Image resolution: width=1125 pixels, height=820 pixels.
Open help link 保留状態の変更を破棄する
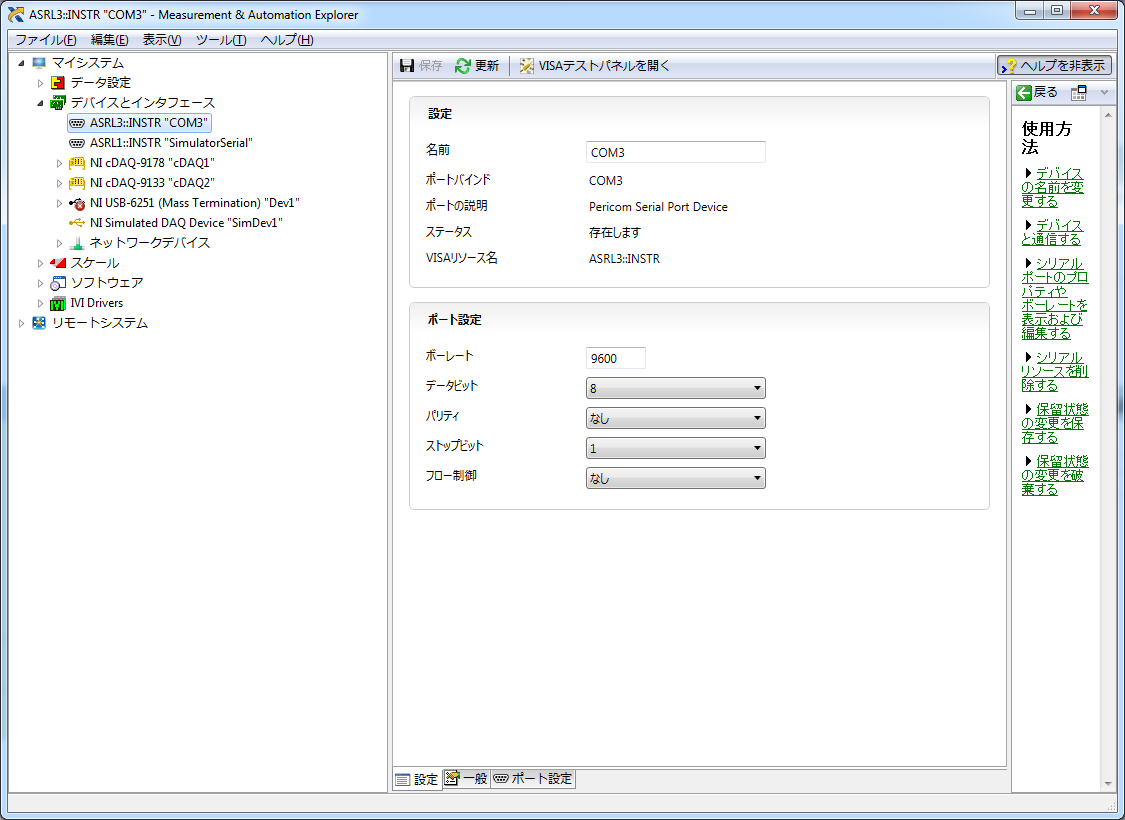pos(1055,475)
